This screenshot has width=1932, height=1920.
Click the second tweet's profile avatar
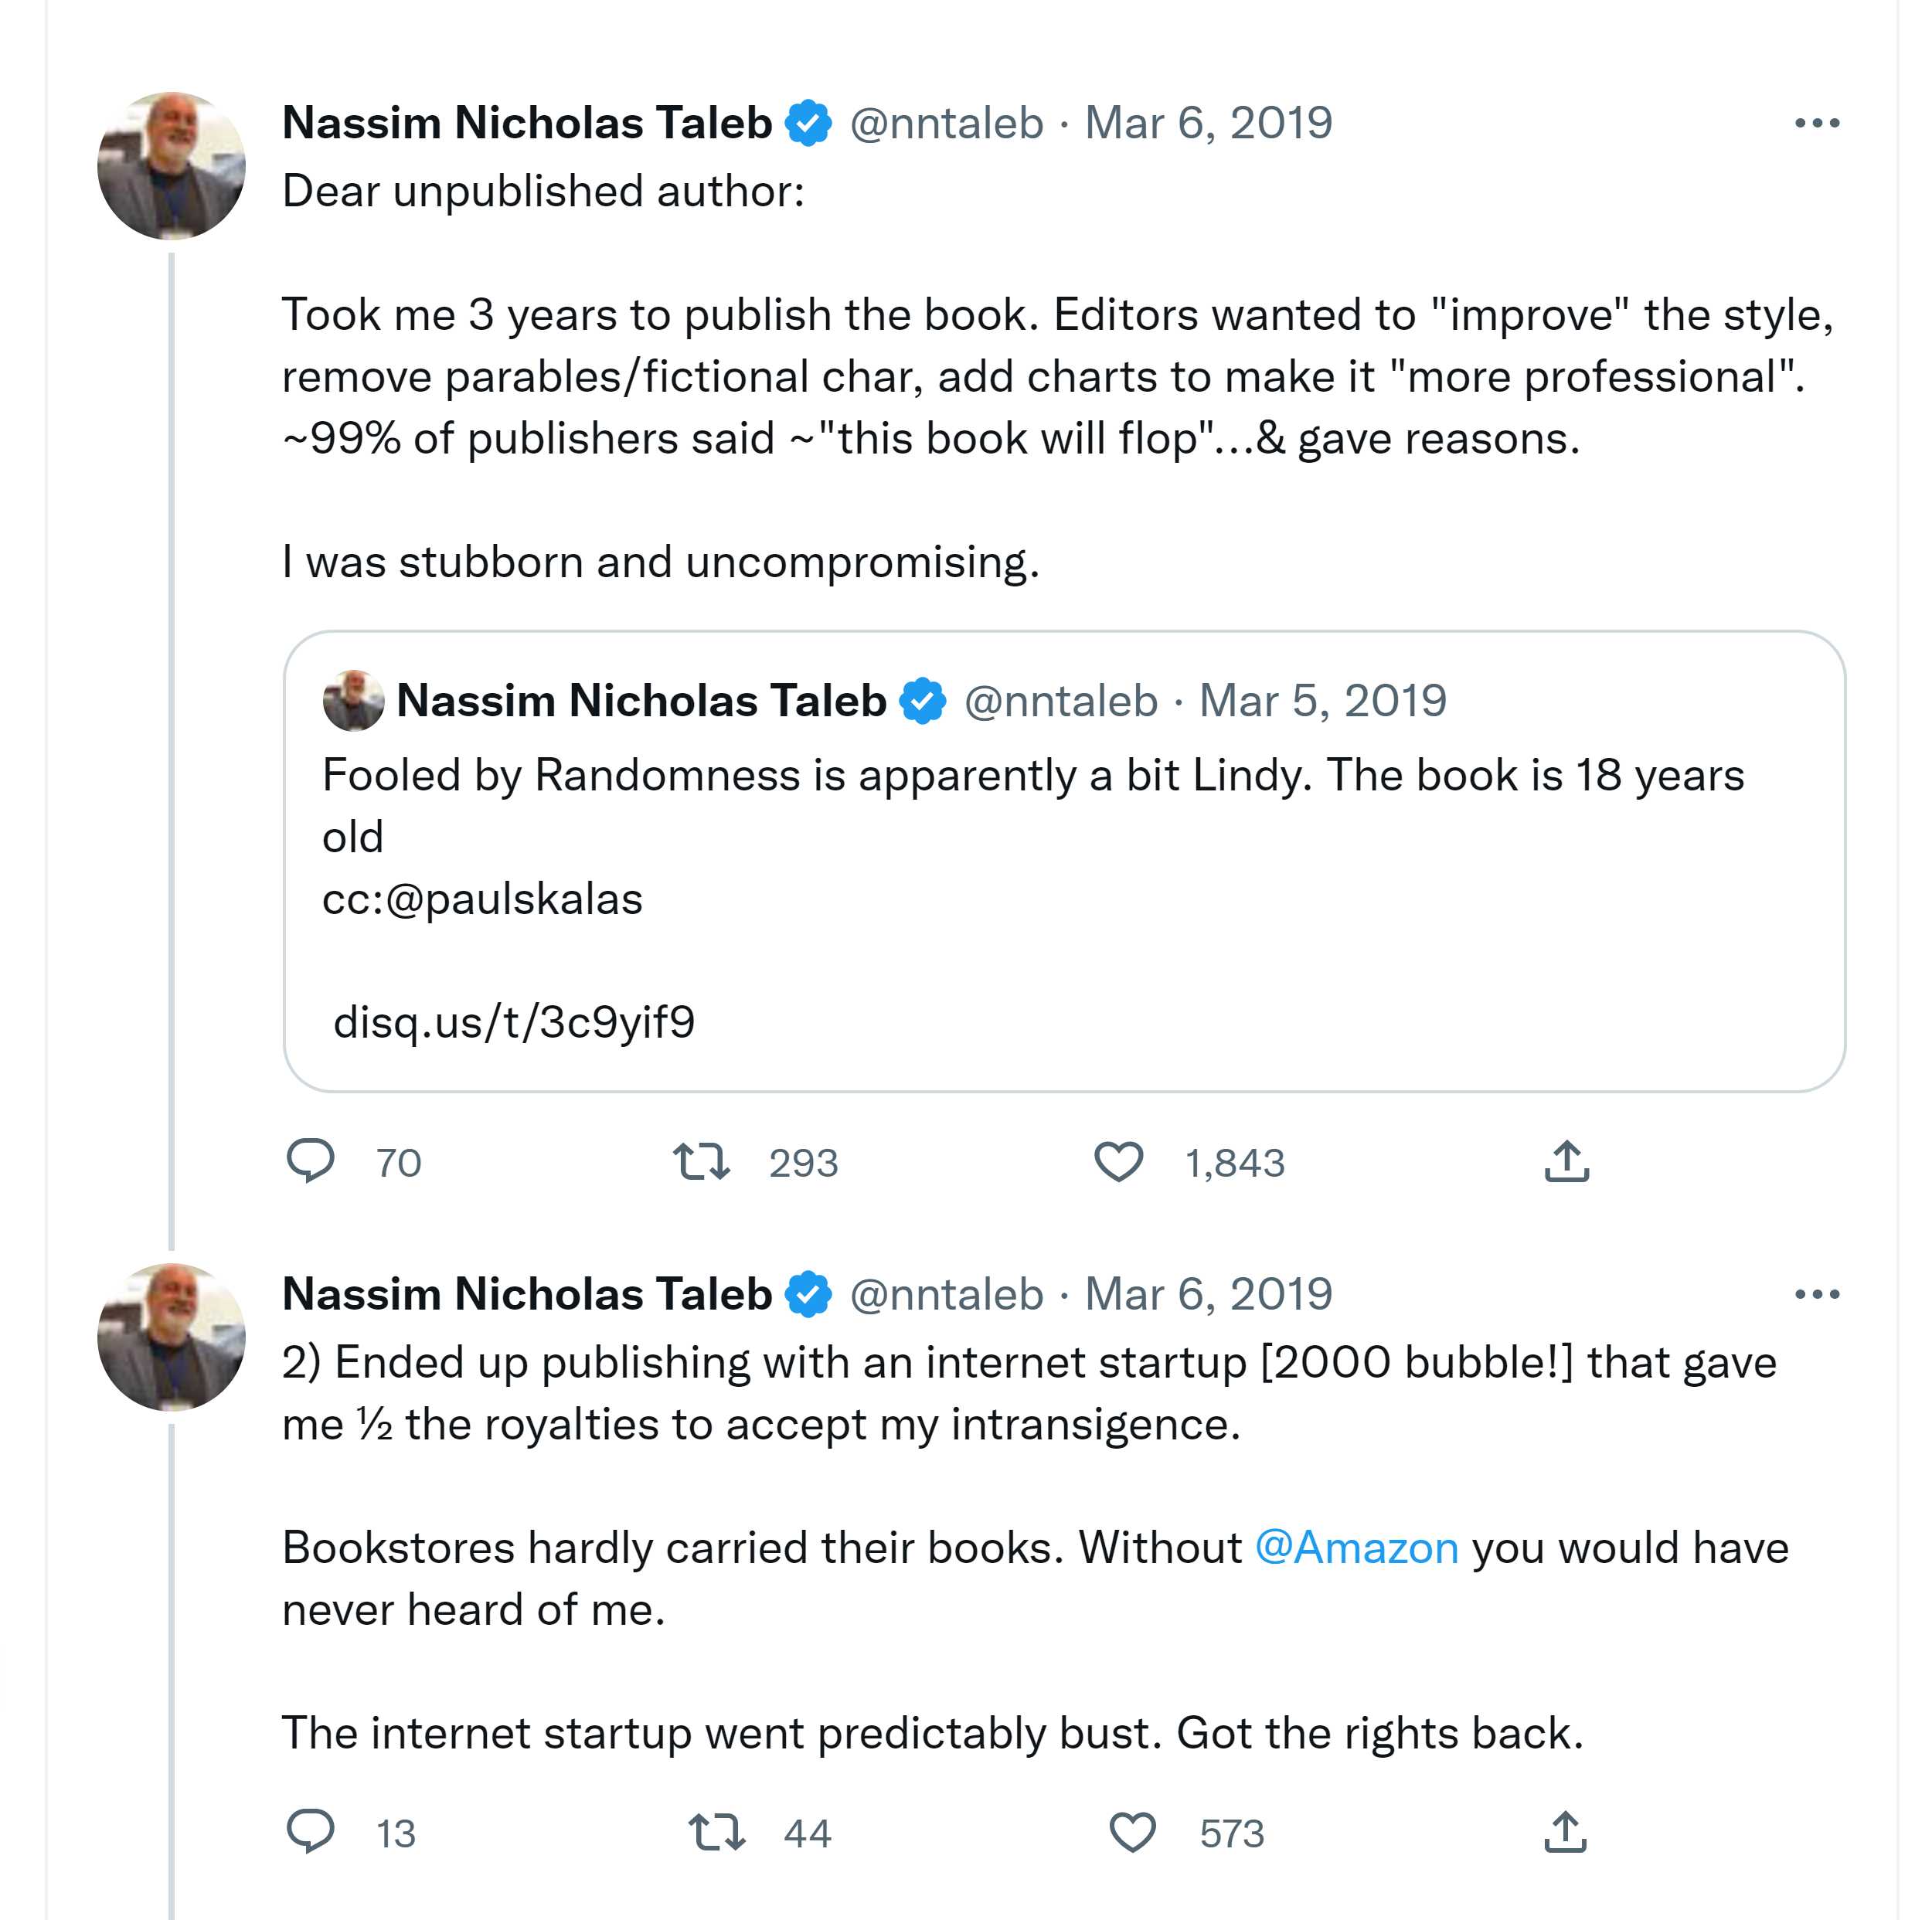tap(171, 1337)
